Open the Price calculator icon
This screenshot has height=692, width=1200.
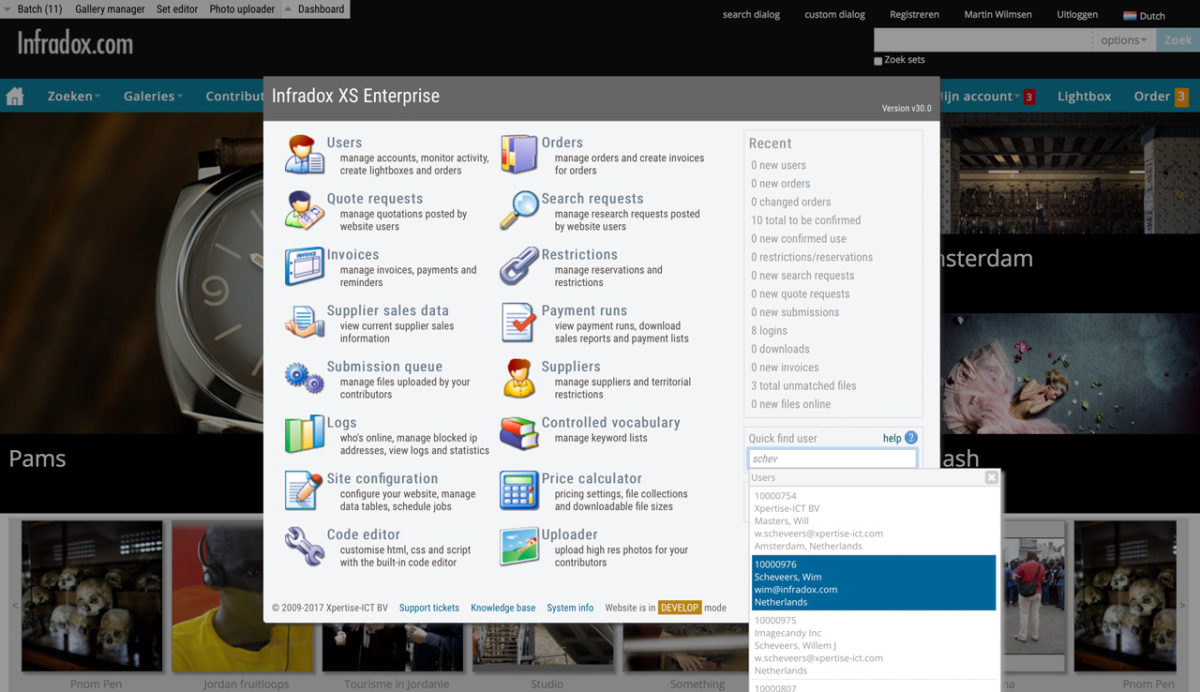pyautogui.click(x=519, y=491)
